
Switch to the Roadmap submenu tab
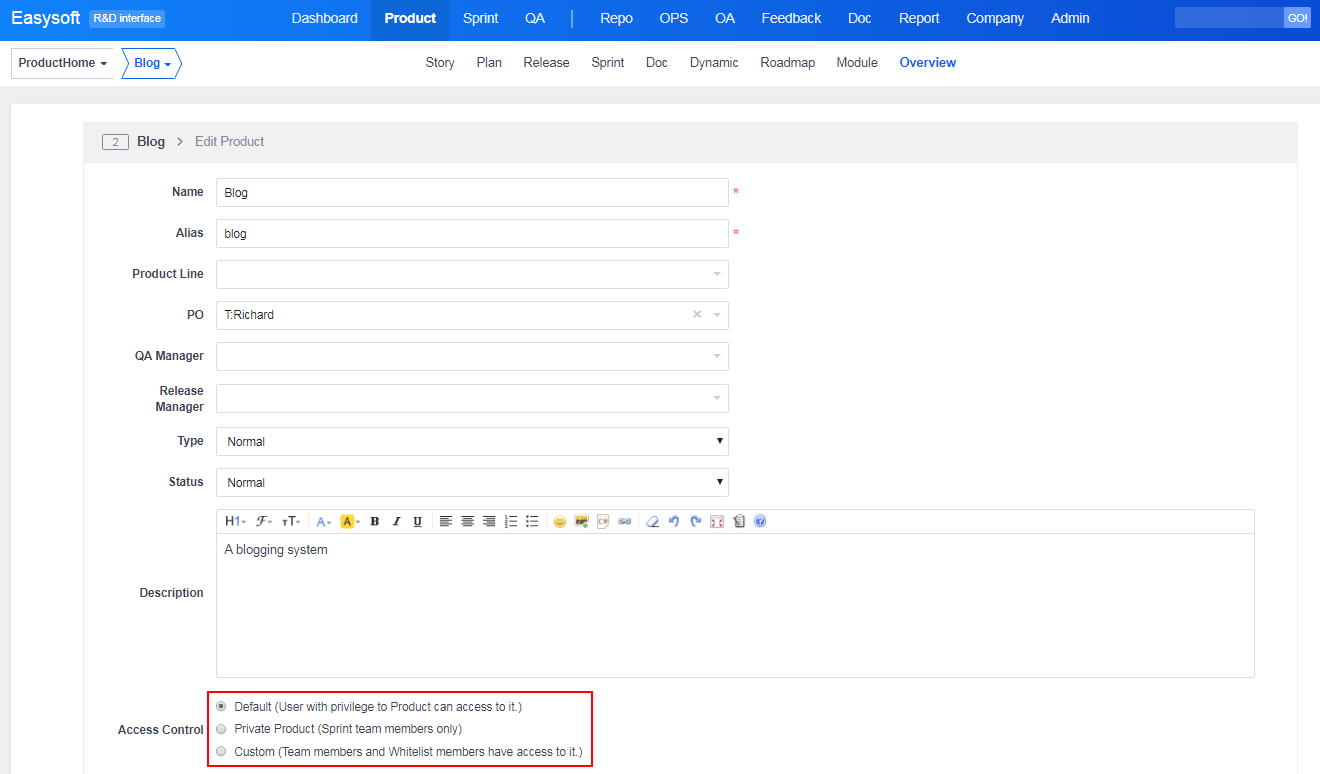click(787, 62)
